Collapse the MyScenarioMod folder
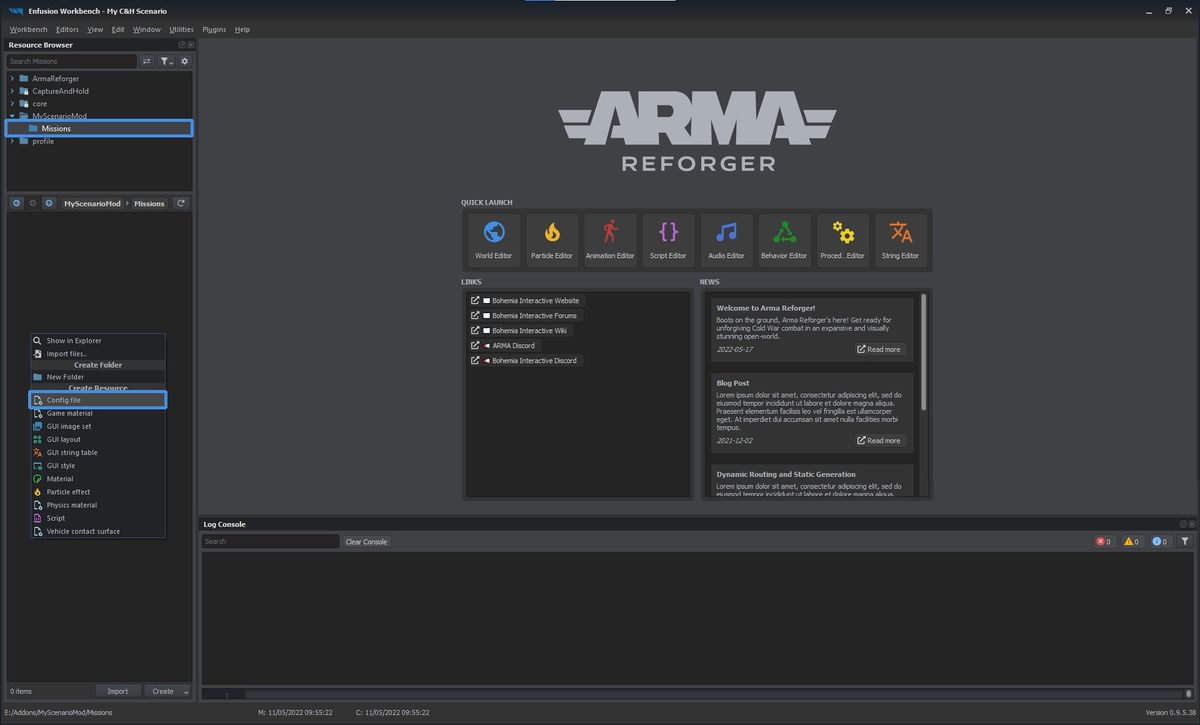This screenshot has height=725, width=1200. [11, 116]
